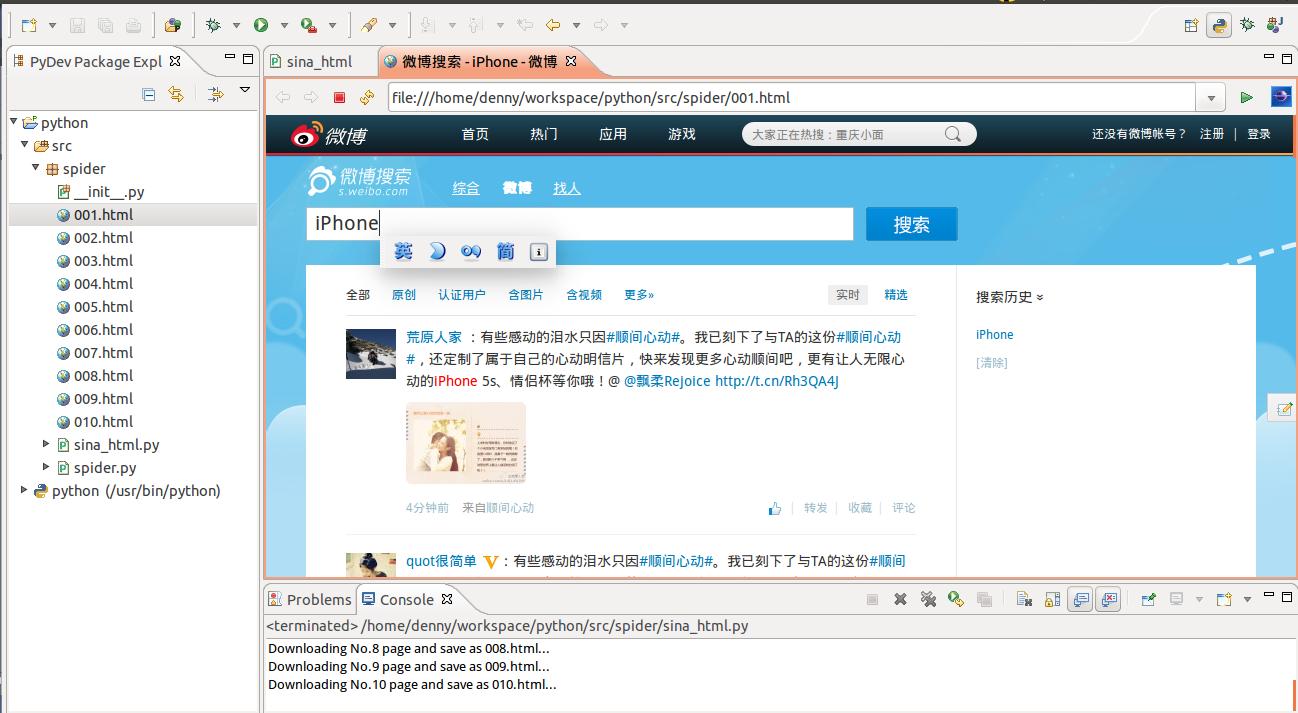
Task: Open the Back history dropdown arrow
Action: 576,25
